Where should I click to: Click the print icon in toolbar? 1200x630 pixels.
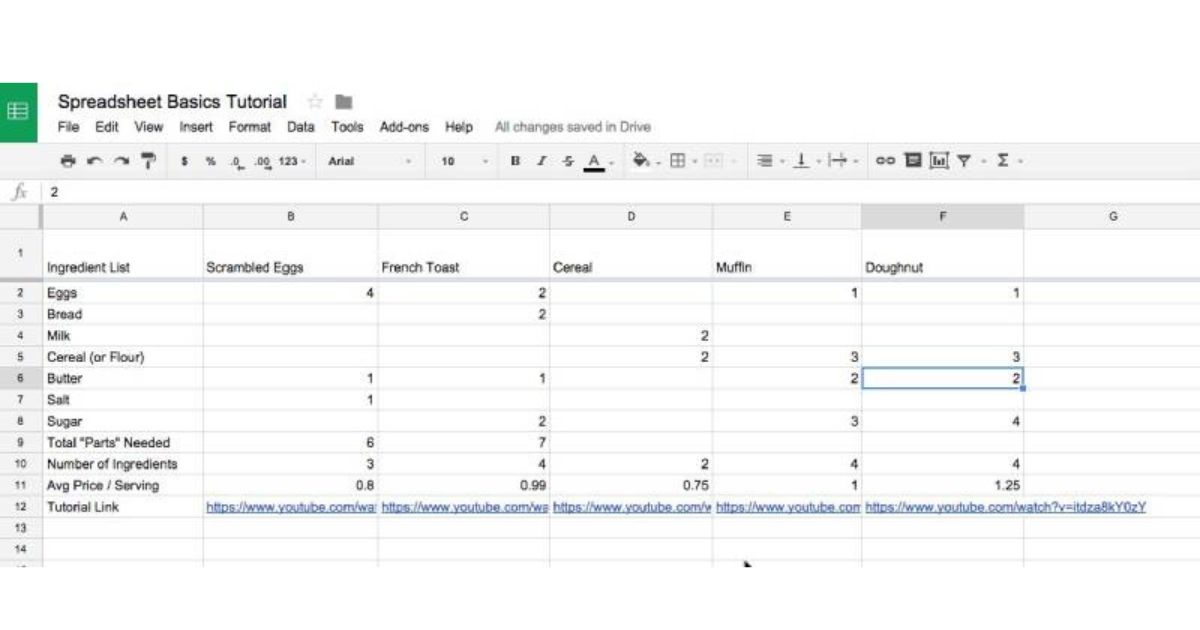click(68, 161)
